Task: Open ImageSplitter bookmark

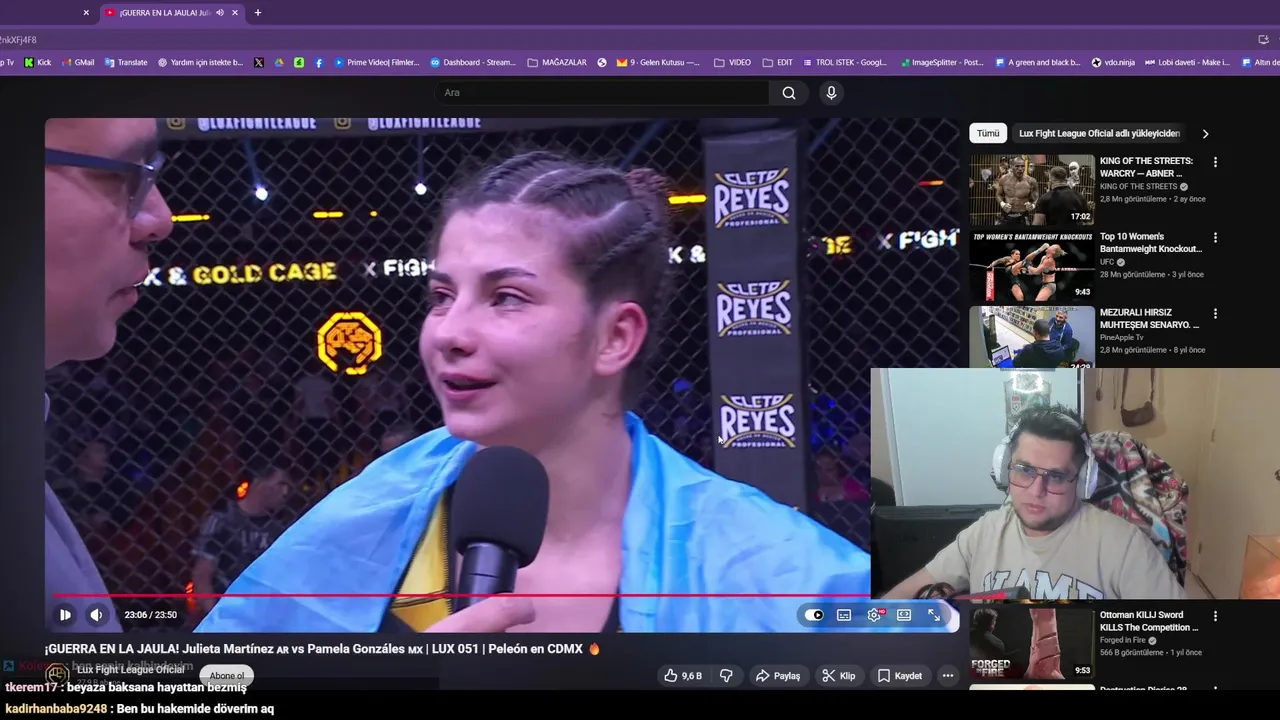Action: click(x=941, y=62)
